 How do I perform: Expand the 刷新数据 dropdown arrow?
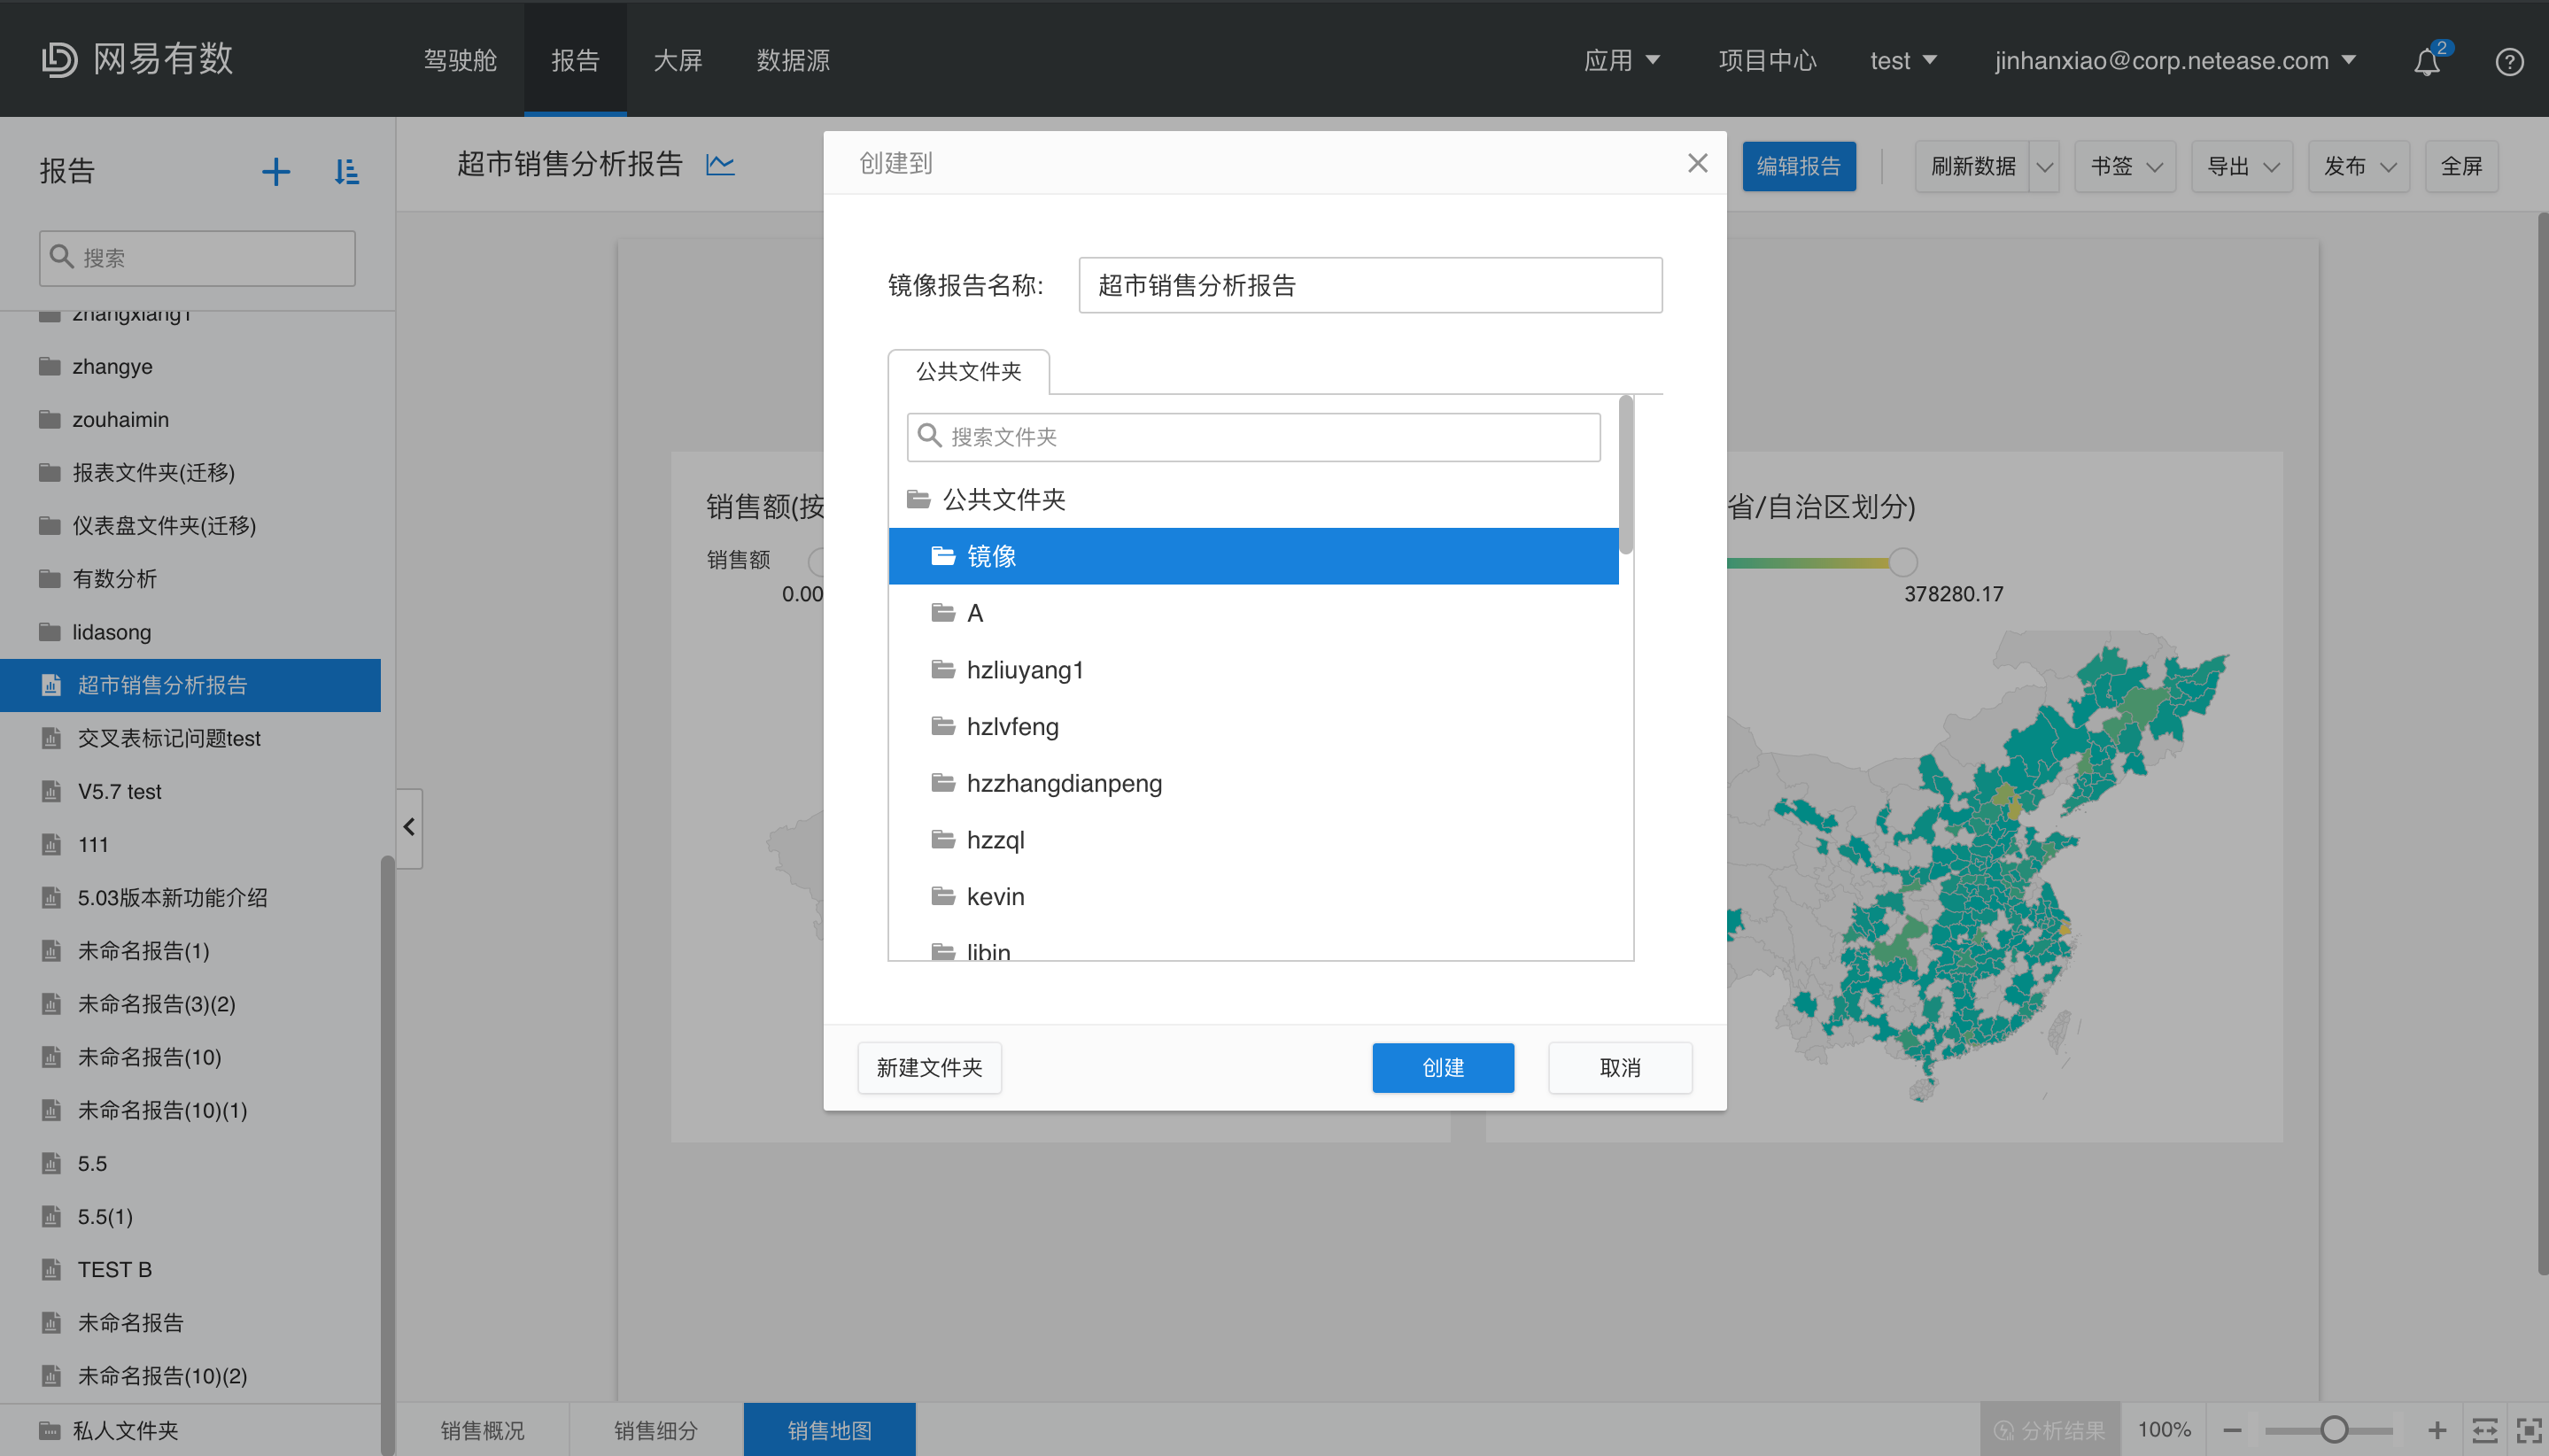point(2044,166)
